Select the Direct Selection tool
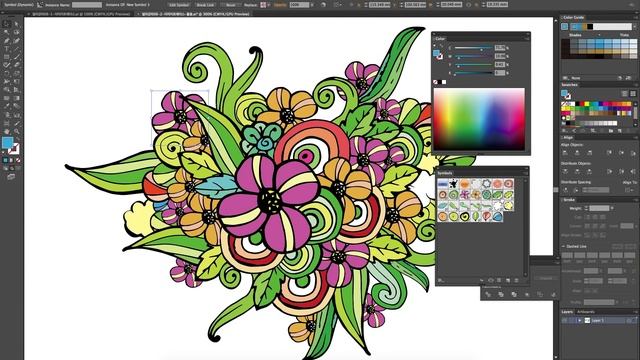 pyautogui.click(x=17, y=24)
